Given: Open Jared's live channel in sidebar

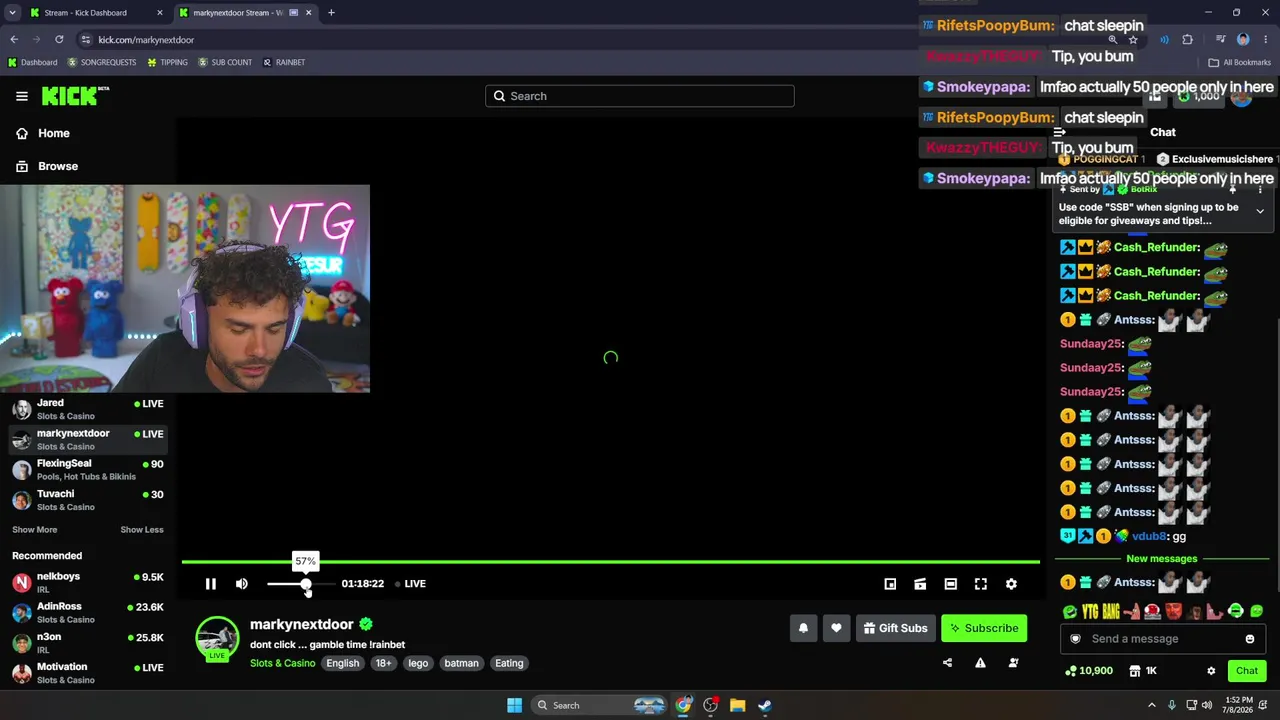Looking at the screenshot, I should (88, 409).
